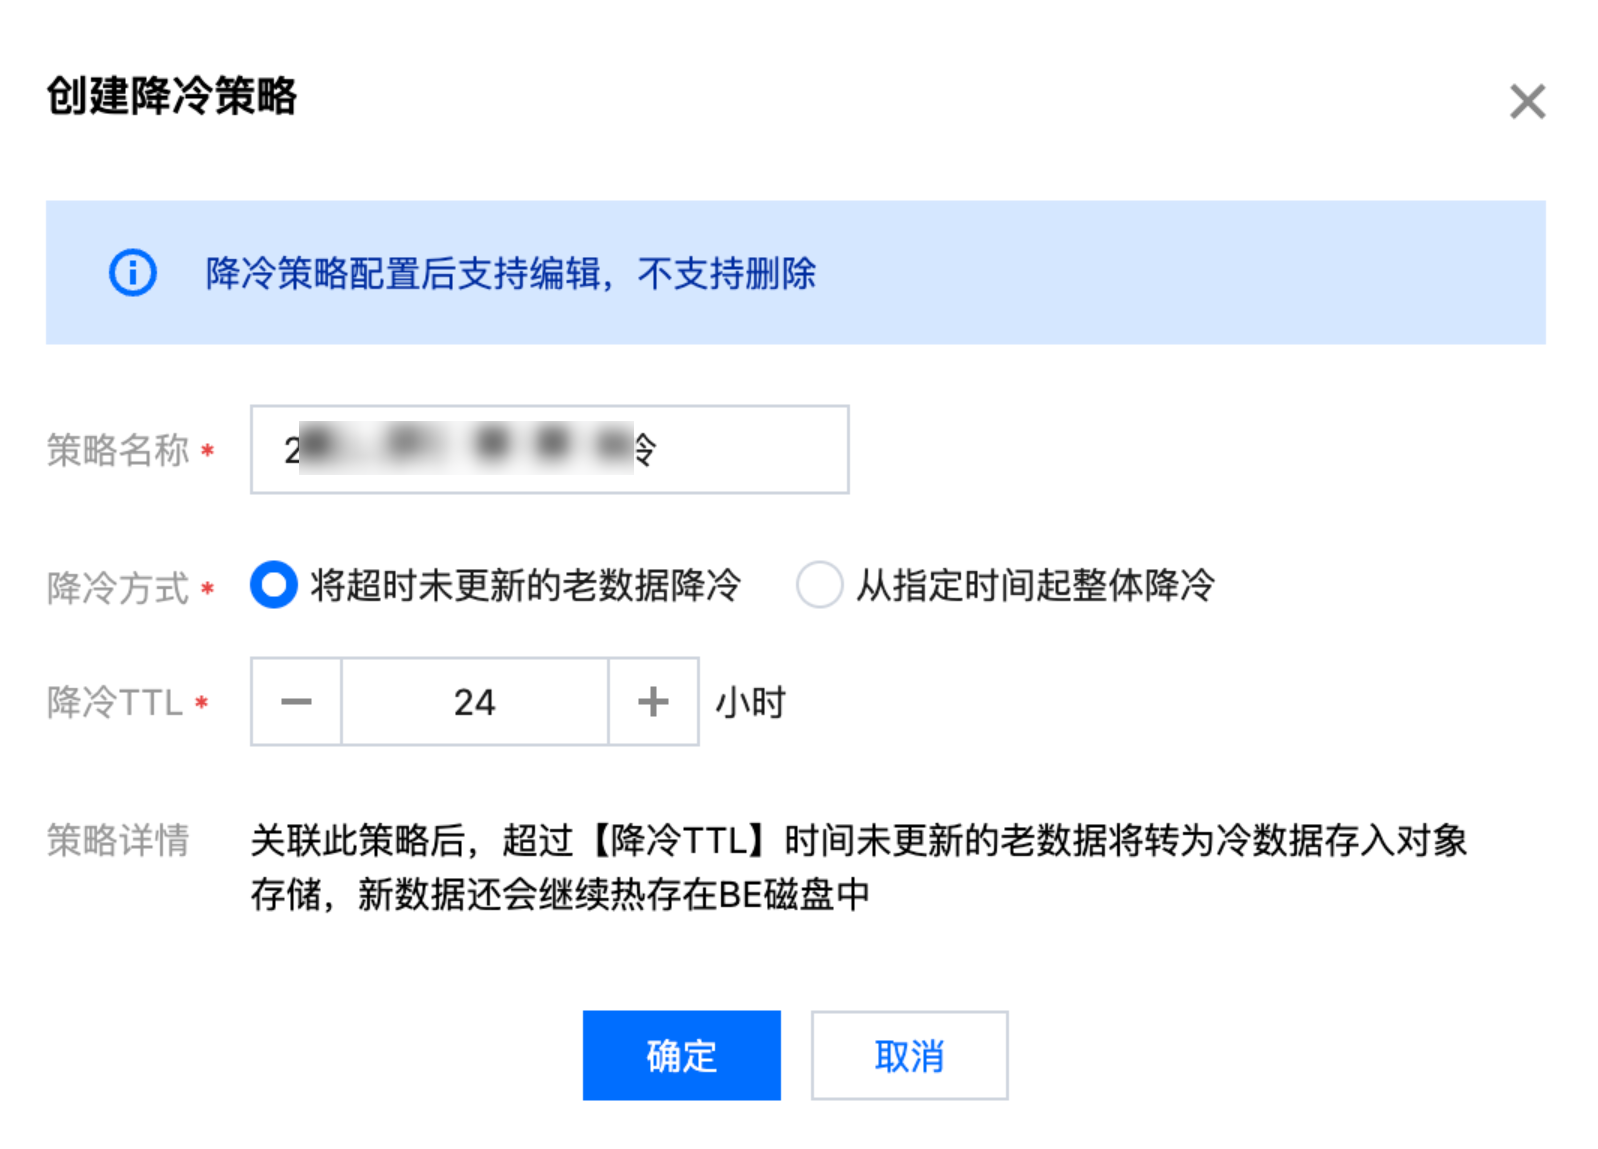Screen dimensions: 1598x1149
Task: Click the minus button to decrease TTL
Action: click(x=296, y=702)
